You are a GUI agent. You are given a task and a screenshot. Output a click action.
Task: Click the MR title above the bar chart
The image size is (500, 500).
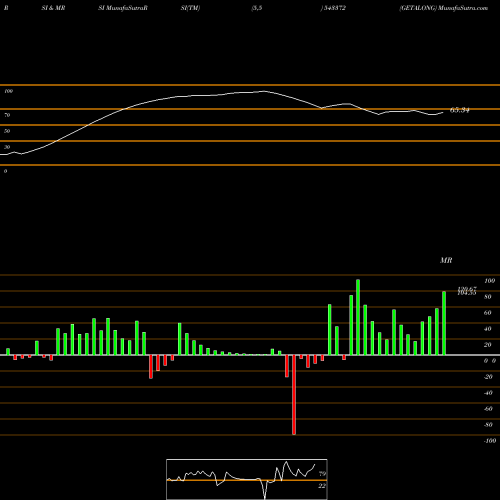pos(446,260)
